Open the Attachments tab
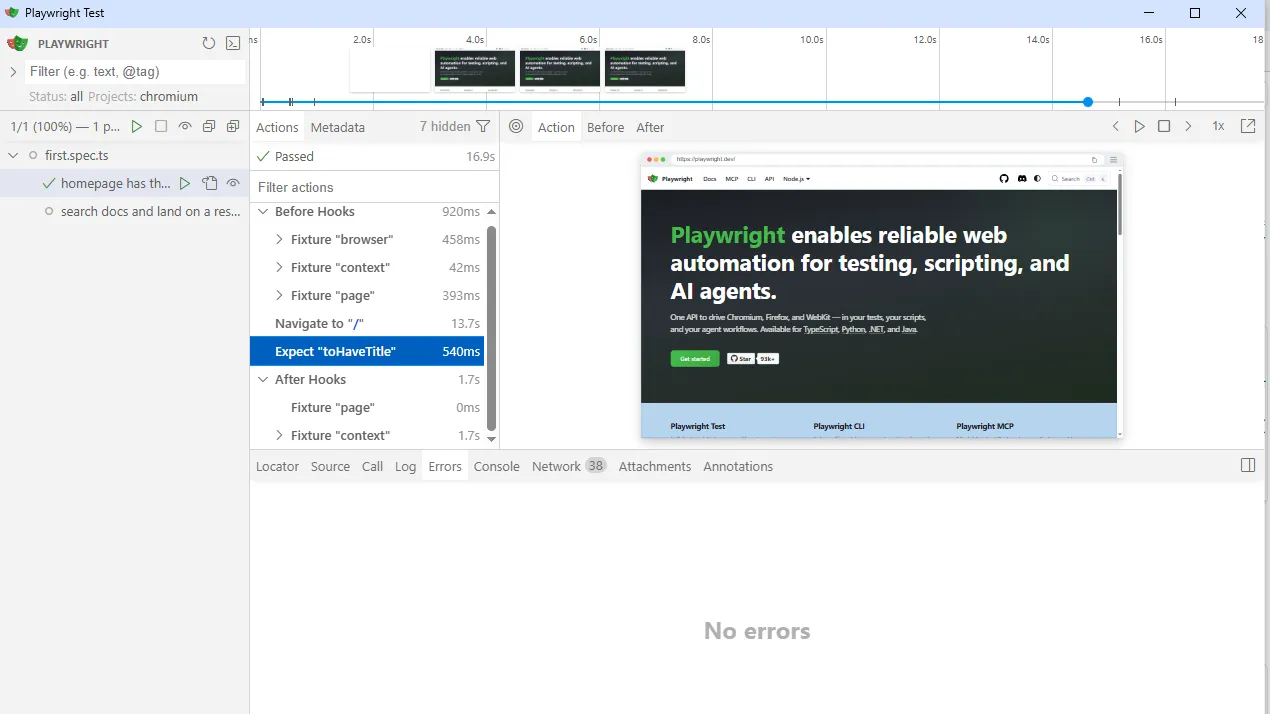 (655, 466)
